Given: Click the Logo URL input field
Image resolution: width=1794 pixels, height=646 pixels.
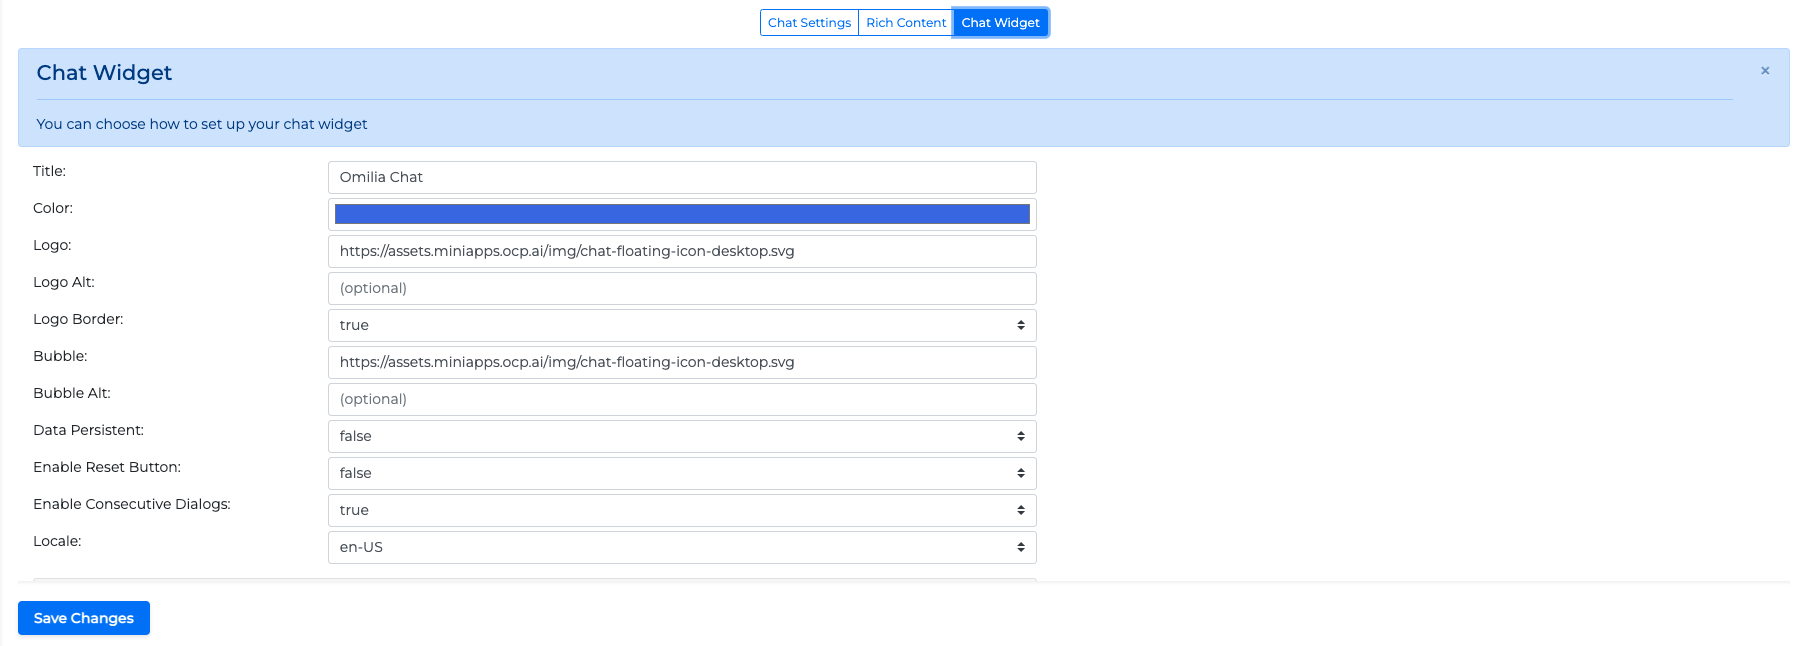Looking at the screenshot, I should (681, 252).
